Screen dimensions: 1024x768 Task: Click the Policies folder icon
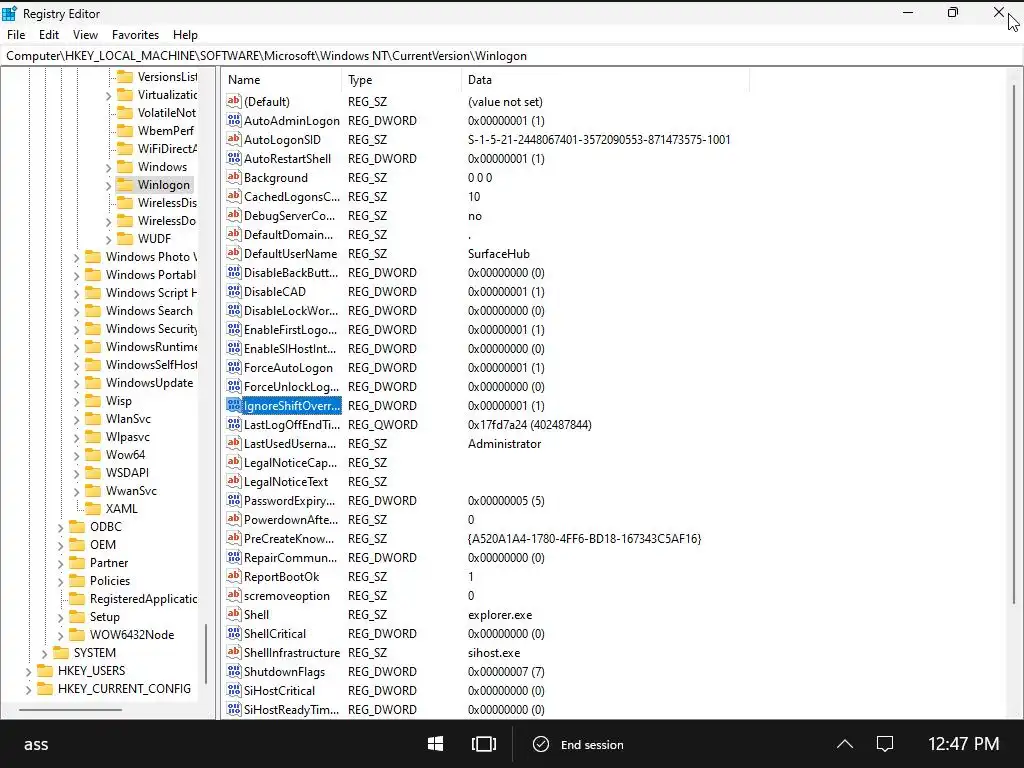click(78, 581)
